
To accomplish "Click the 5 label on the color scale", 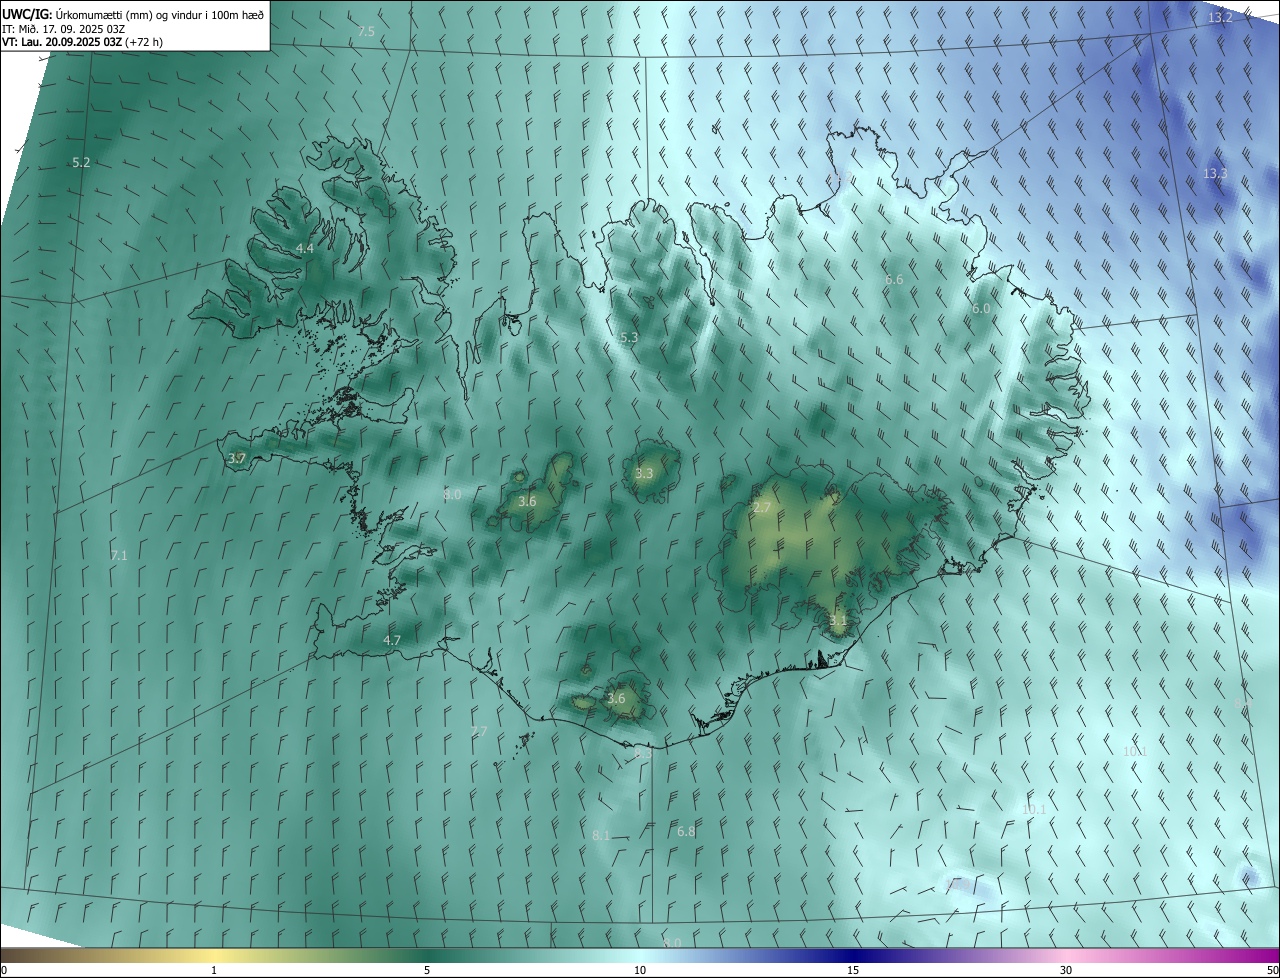I will click(x=427, y=970).
